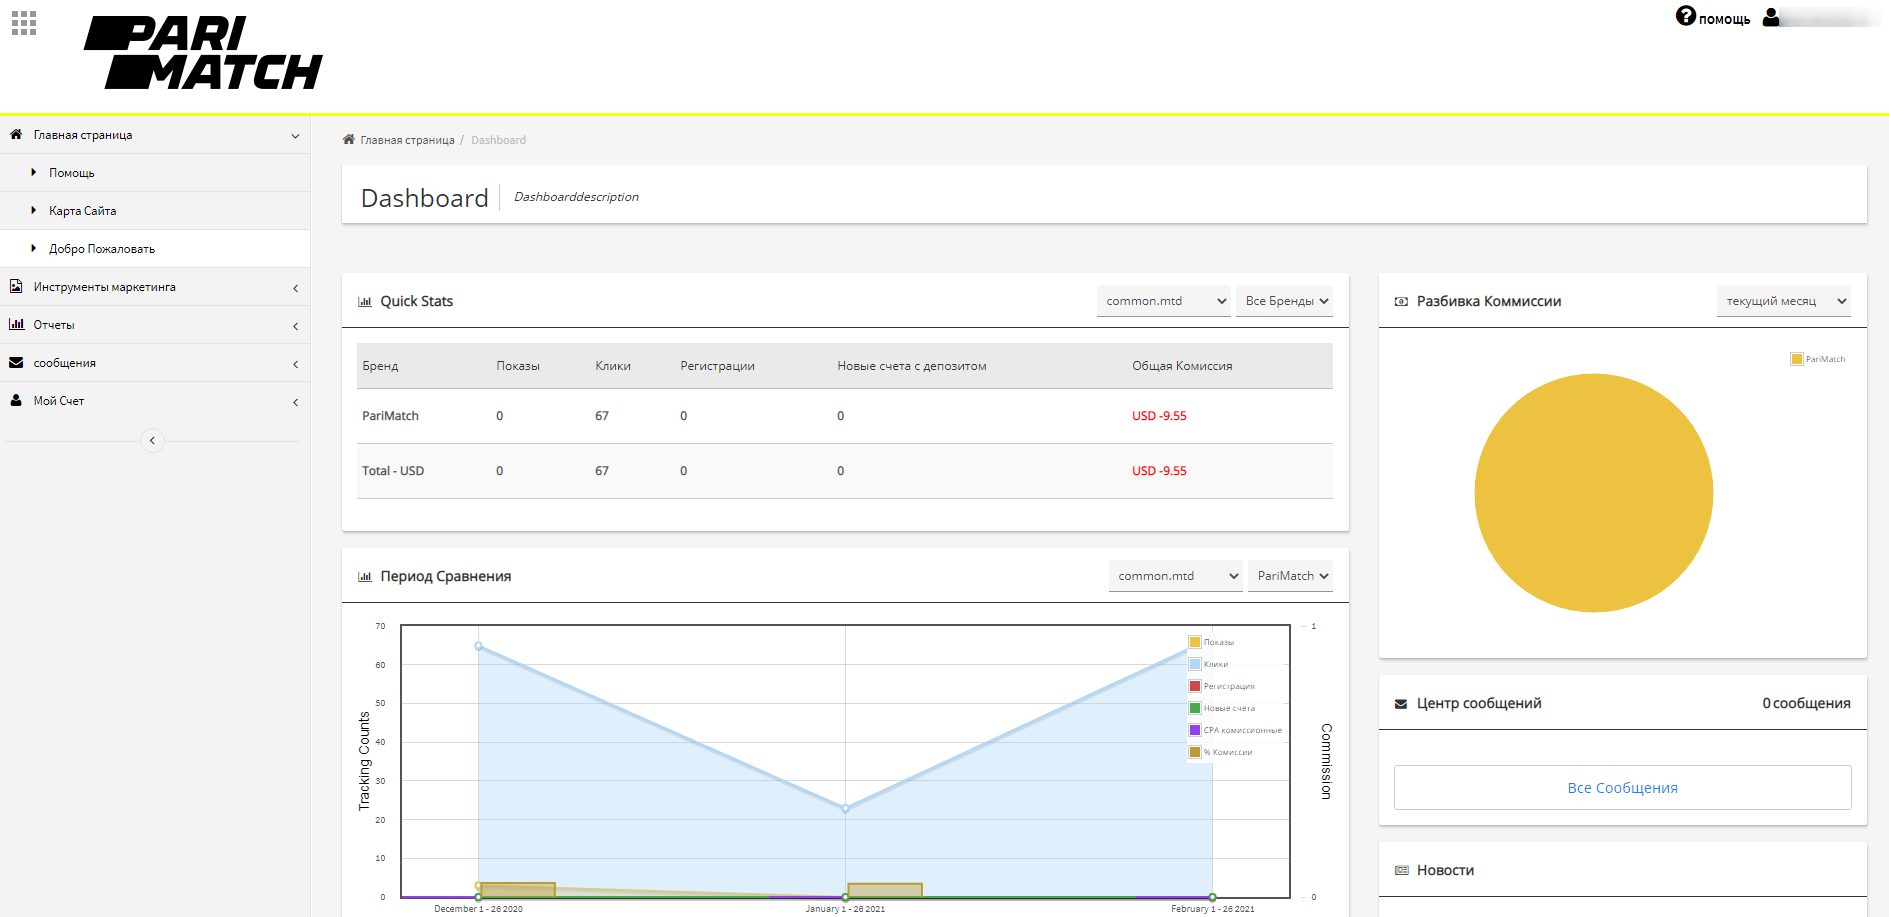The width and height of the screenshot is (1889, 917).
Task: Click the arrow bullet beside Помощь
Action: pyautogui.click(x=34, y=172)
